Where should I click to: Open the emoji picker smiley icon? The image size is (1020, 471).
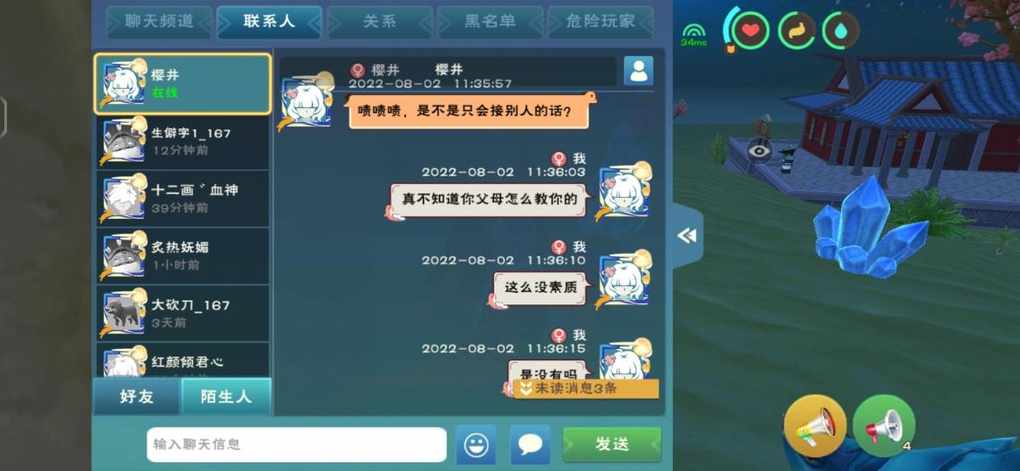(x=476, y=445)
